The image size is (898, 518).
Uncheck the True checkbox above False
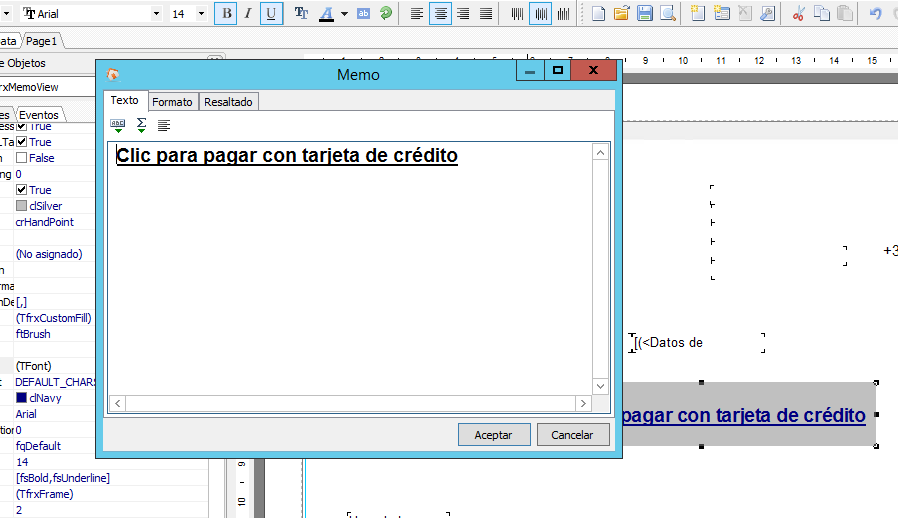[22, 142]
